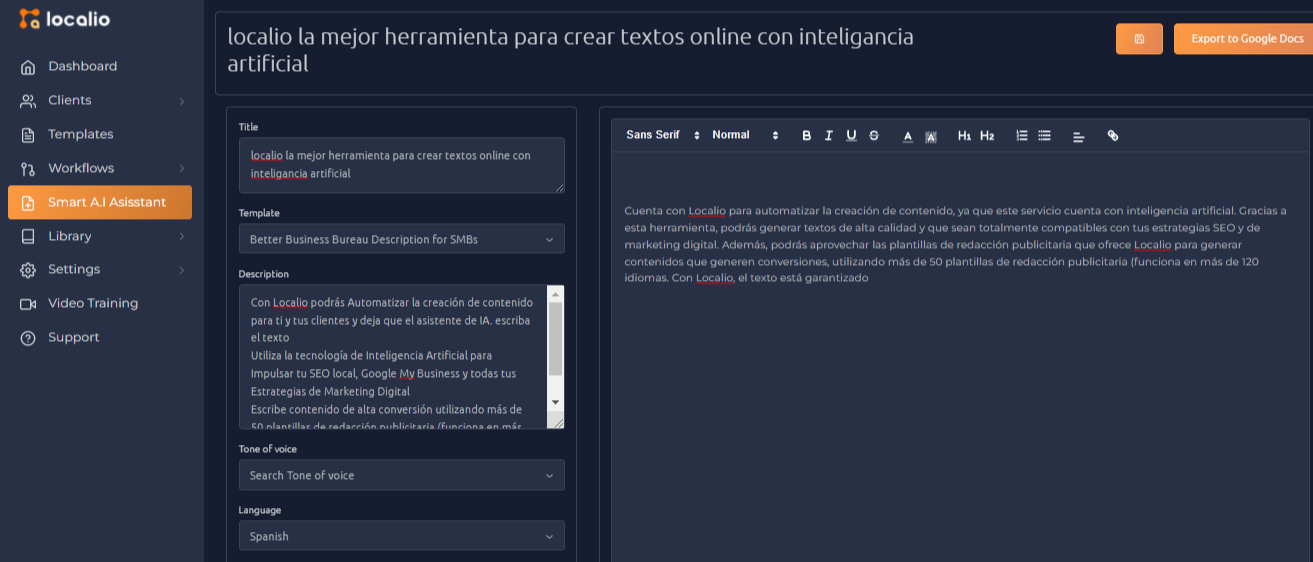Click the Description scrollbar down arrow
This screenshot has height=562, width=1313.
(556, 402)
